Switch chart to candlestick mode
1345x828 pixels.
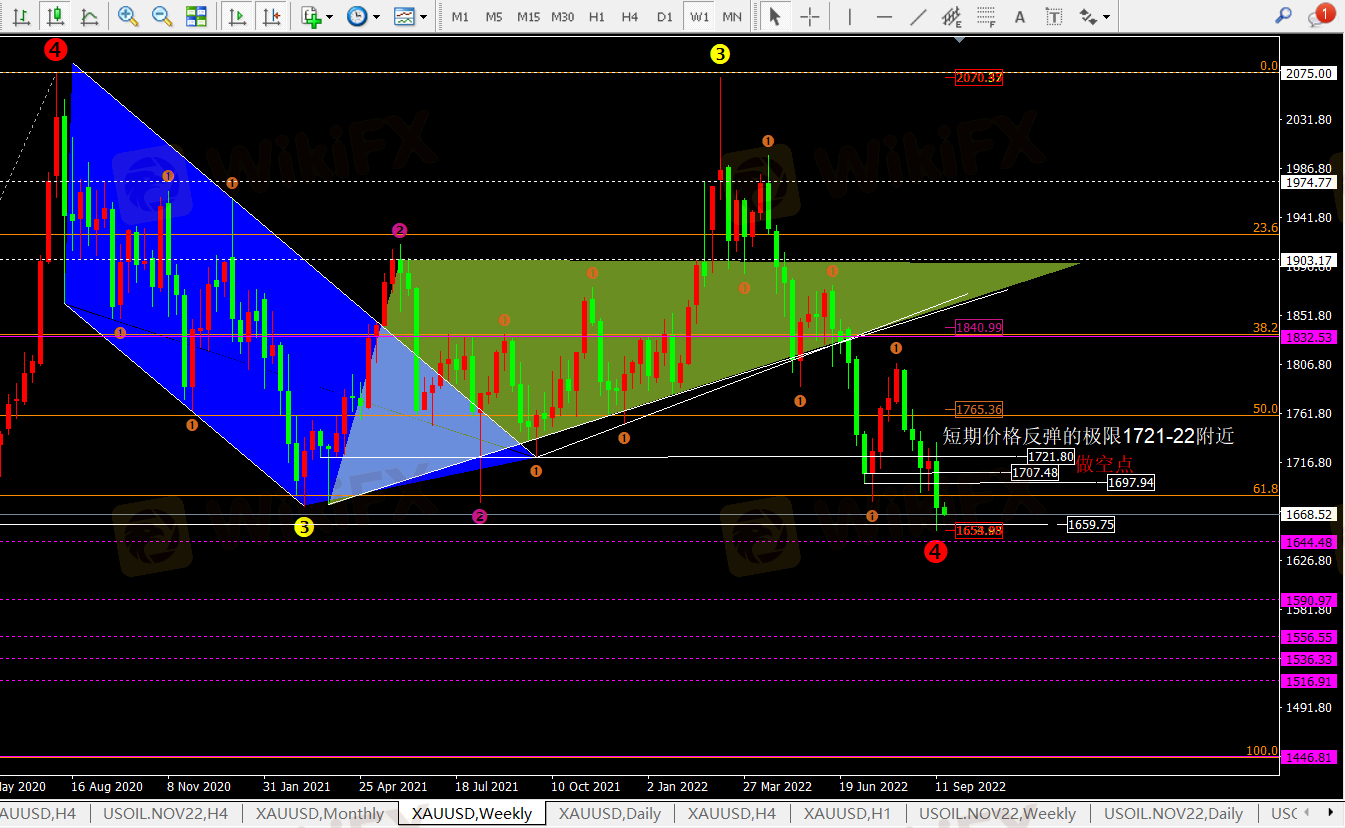(56, 16)
